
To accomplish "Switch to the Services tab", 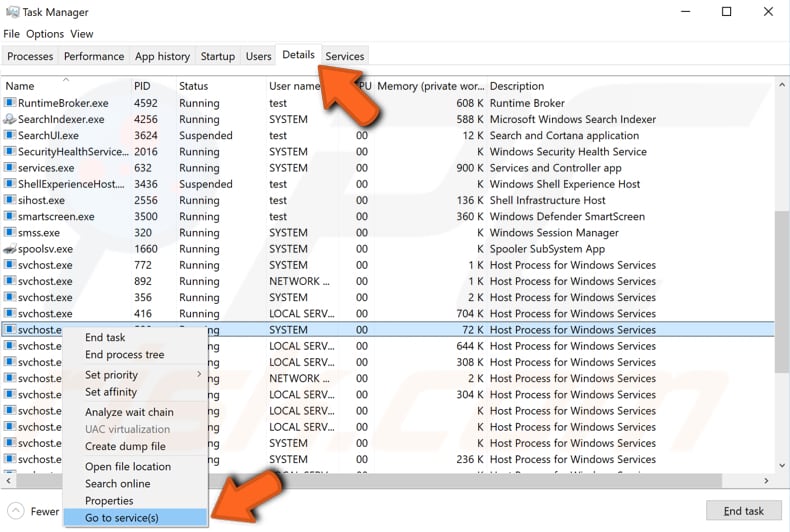I will pos(345,56).
